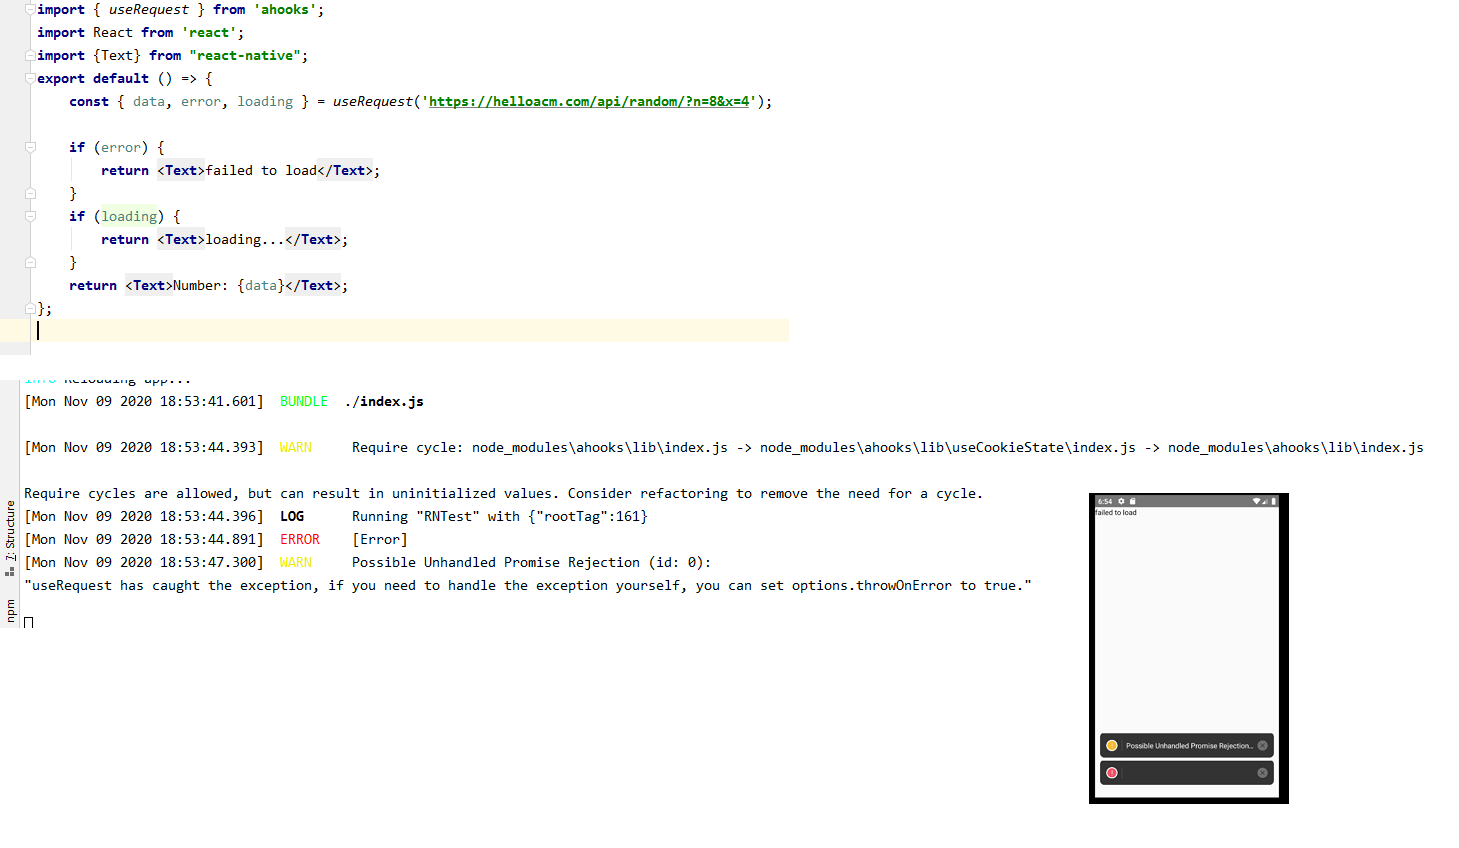Click the 'useRequest' import identifier
1459x848 pixels.
click(149, 9)
